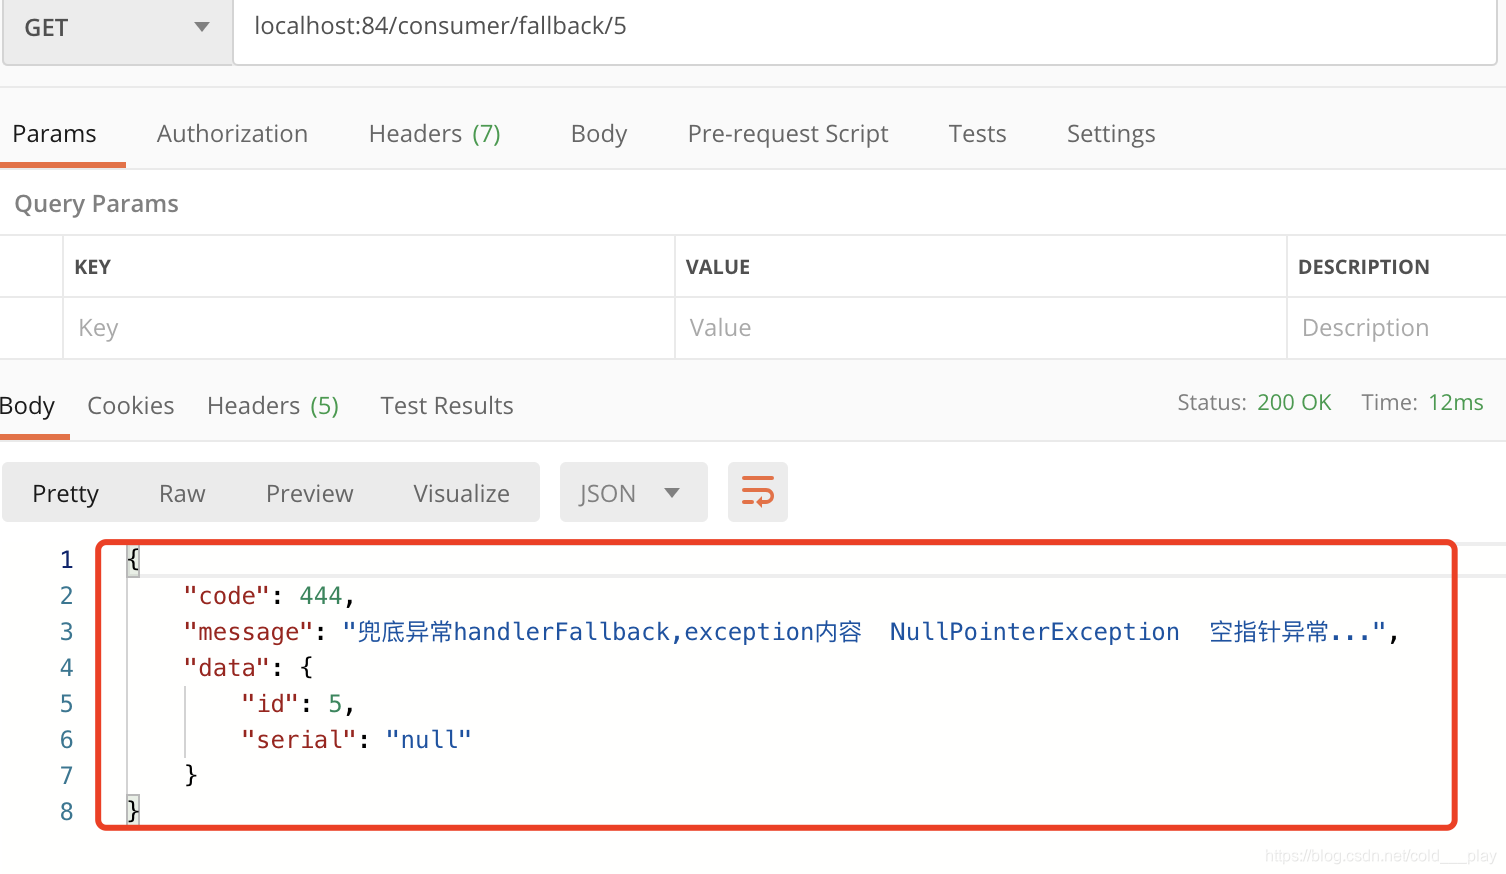Click the DESCRIPTION column header
The width and height of the screenshot is (1506, 874).
(1364, 267)
